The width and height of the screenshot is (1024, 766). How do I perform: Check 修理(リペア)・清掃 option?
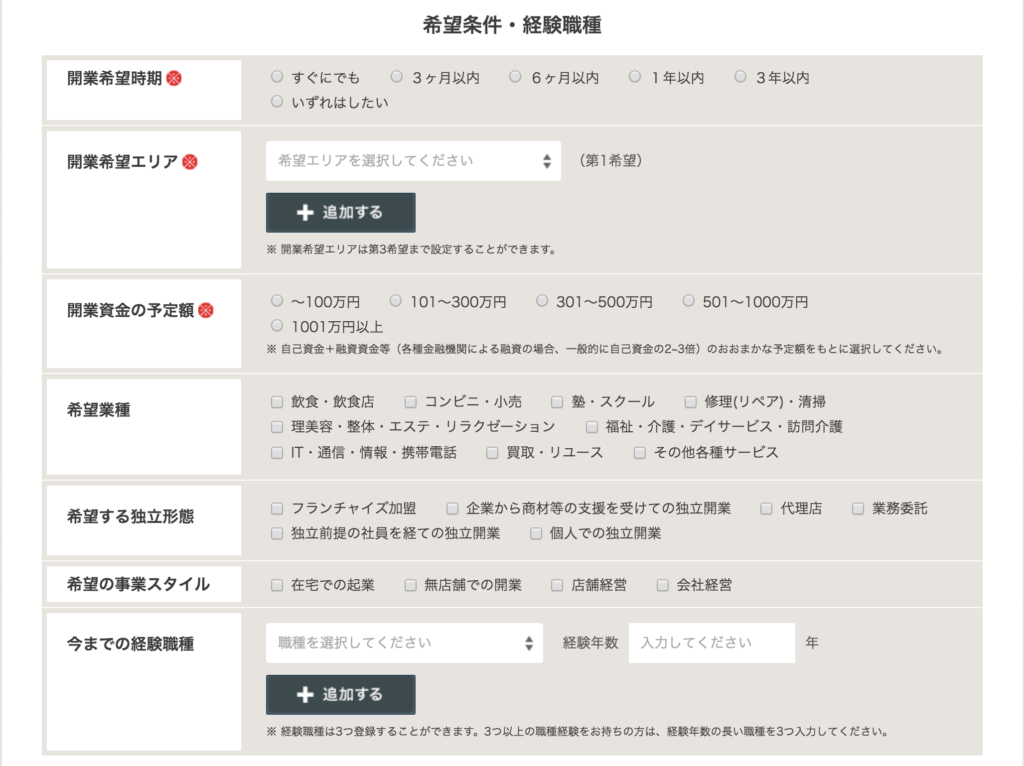(690, 402)
